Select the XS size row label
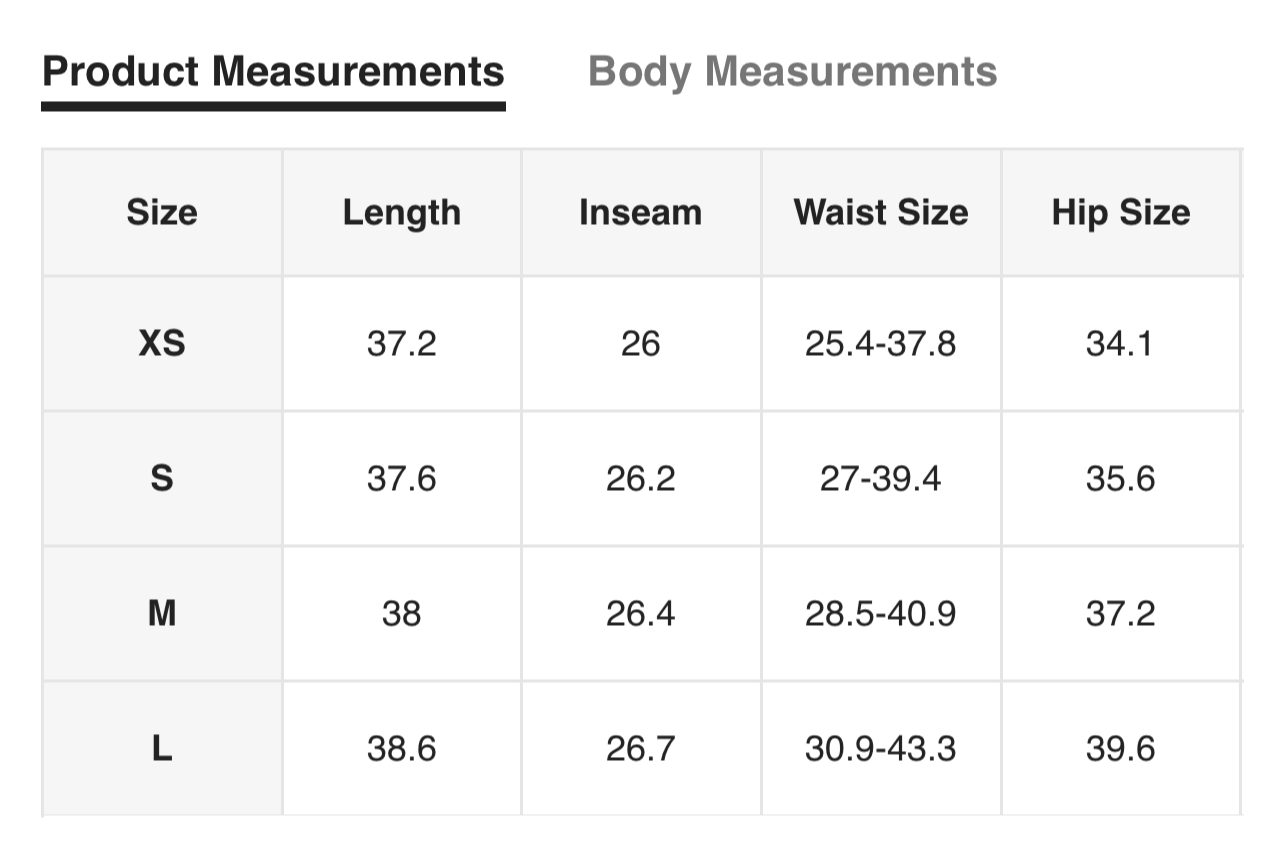The height and width of the screenshot is (856, 1284). 162,344
